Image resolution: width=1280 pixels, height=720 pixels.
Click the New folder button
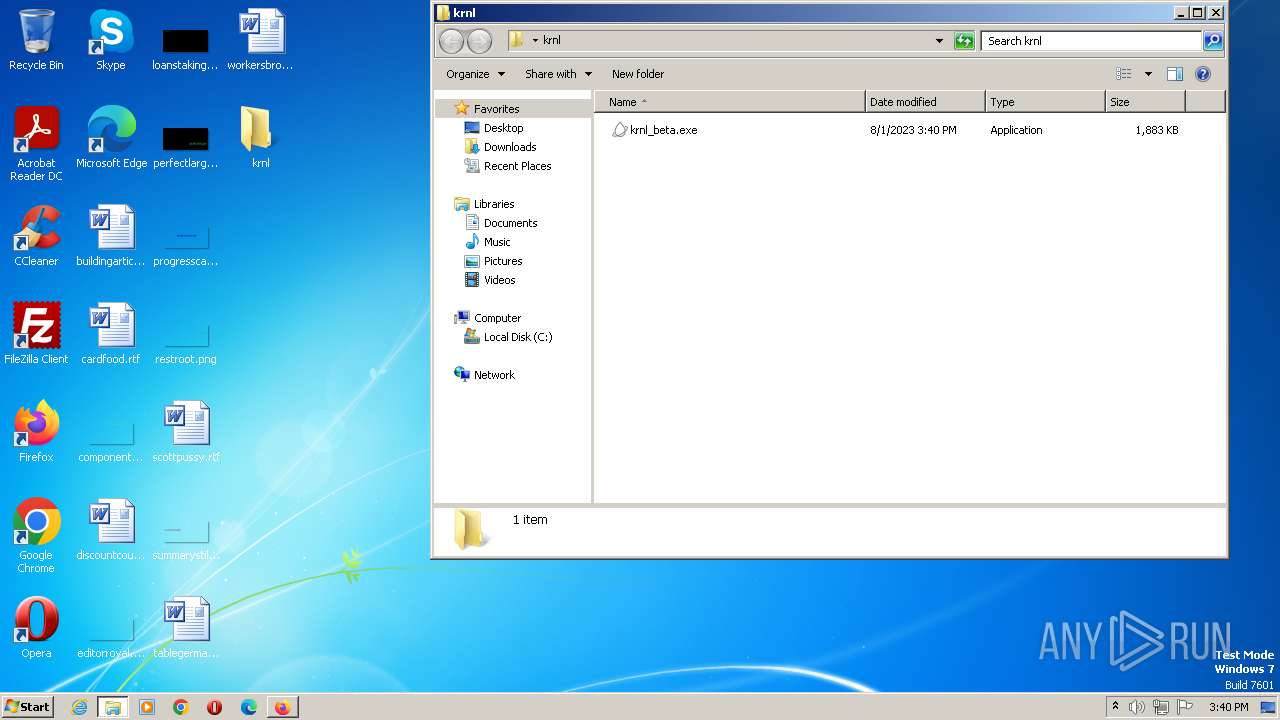coord(638,74)
